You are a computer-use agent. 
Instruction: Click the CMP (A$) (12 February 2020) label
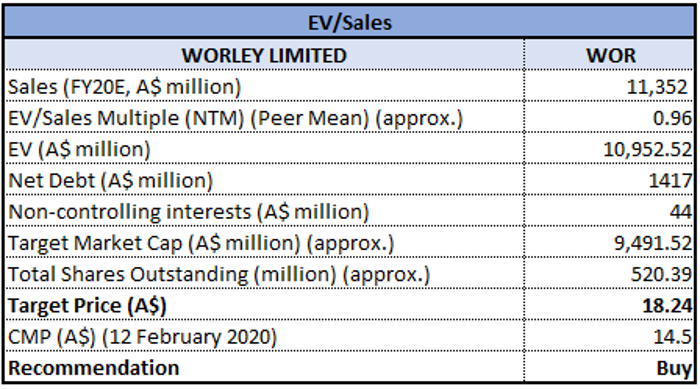click(143, 337)
